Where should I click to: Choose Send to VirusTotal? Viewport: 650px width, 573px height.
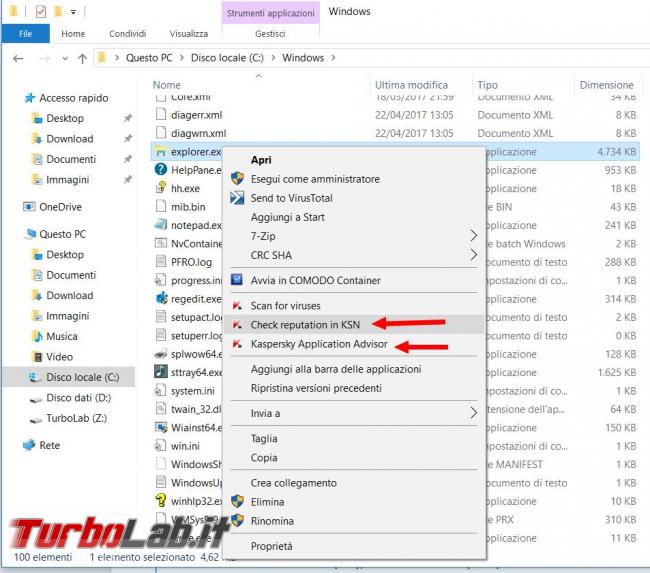click(x=291, y=198)
